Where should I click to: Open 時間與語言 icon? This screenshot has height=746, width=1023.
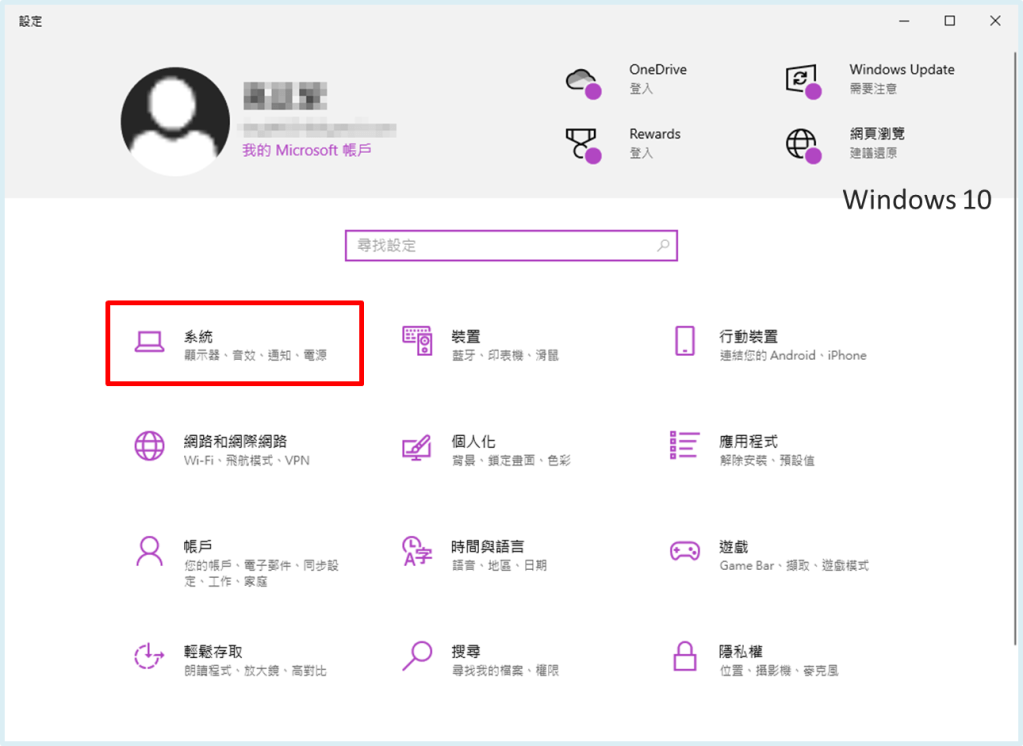coord(417,551)
